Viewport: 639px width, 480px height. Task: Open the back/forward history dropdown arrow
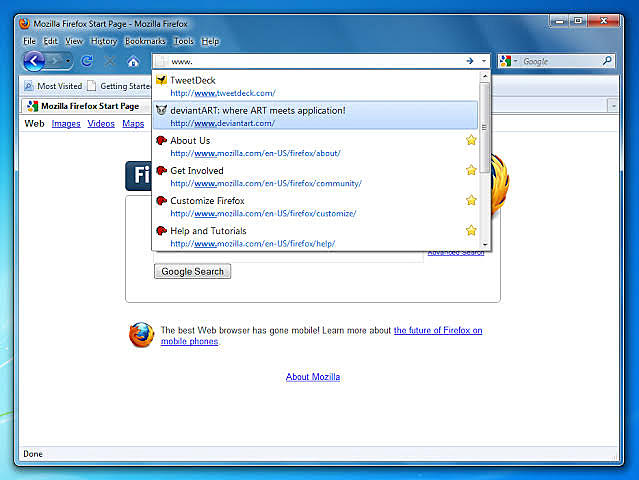coord(68,62)
